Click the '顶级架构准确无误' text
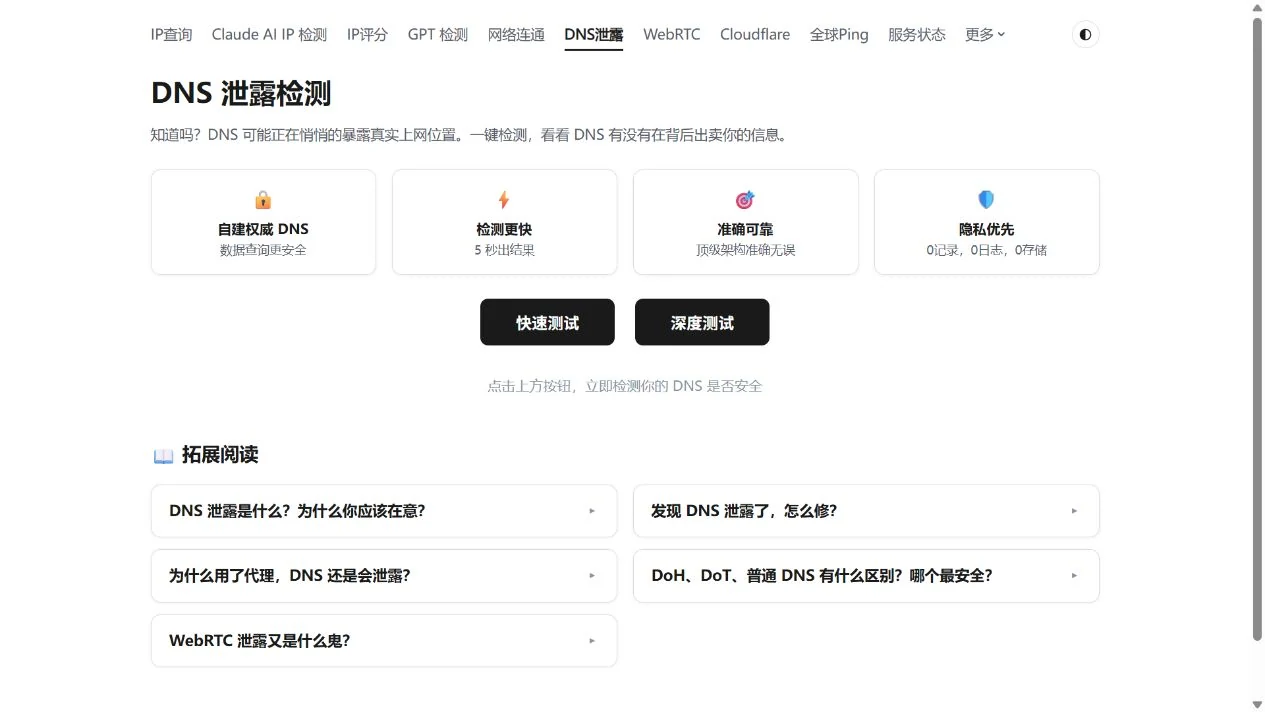Image resolution: width=1265 pixels, height=712 pixels. [745, 250]
